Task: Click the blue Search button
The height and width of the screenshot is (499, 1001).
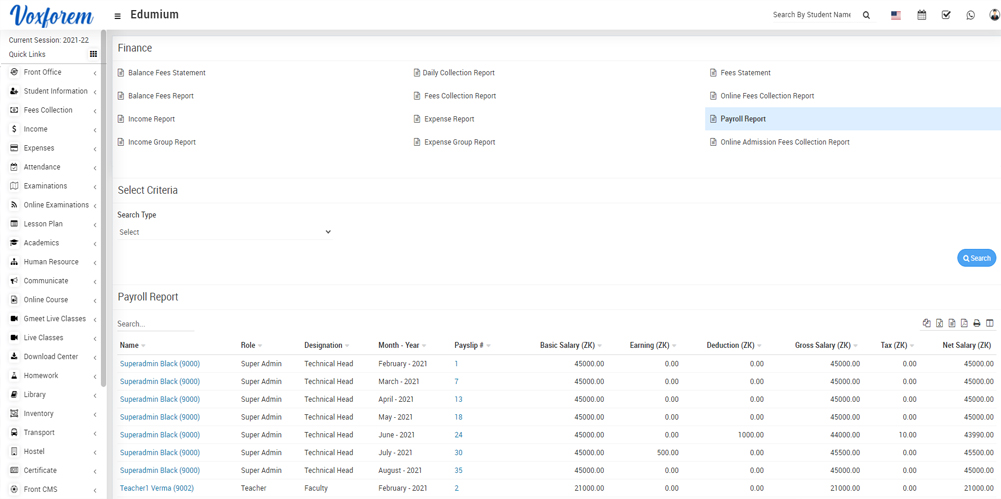Action: 976,258
